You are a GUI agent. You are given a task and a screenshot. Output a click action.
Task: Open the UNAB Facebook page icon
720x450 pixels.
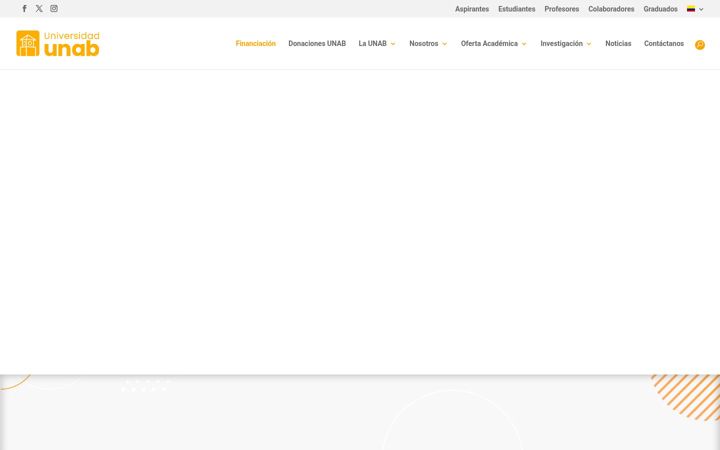(25, 8)
